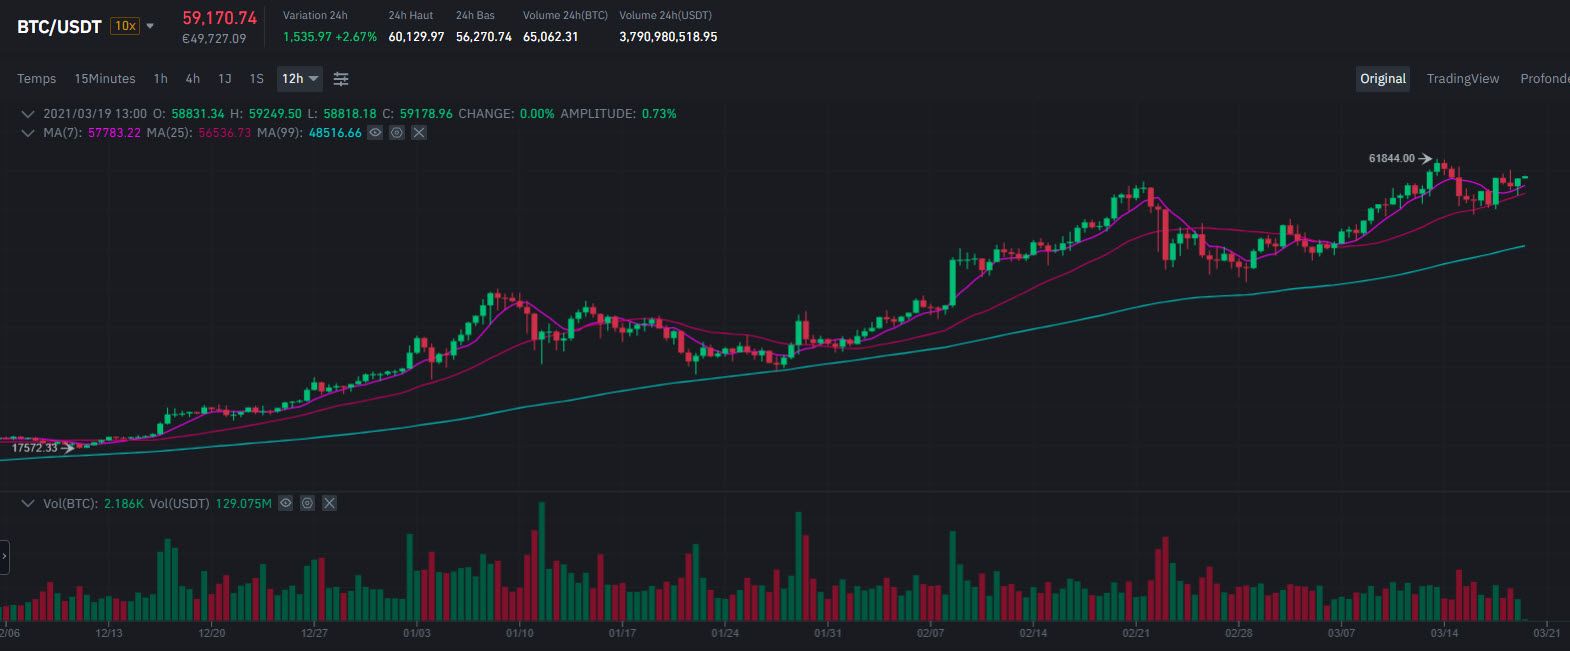The image size is (1570, 651).
Task: Click the Vol(BTC) value 2.186K
Action: [x=124, y=503]
